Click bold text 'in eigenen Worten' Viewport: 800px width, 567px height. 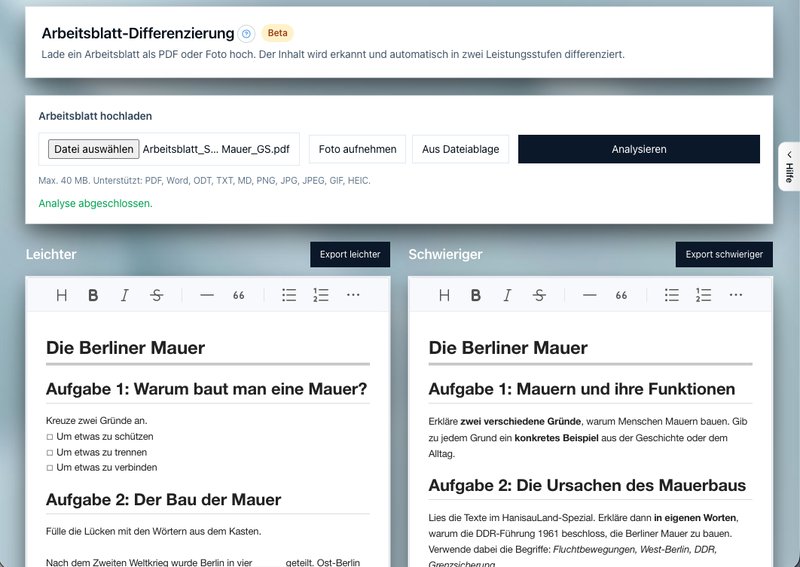(x=695, y=517)
